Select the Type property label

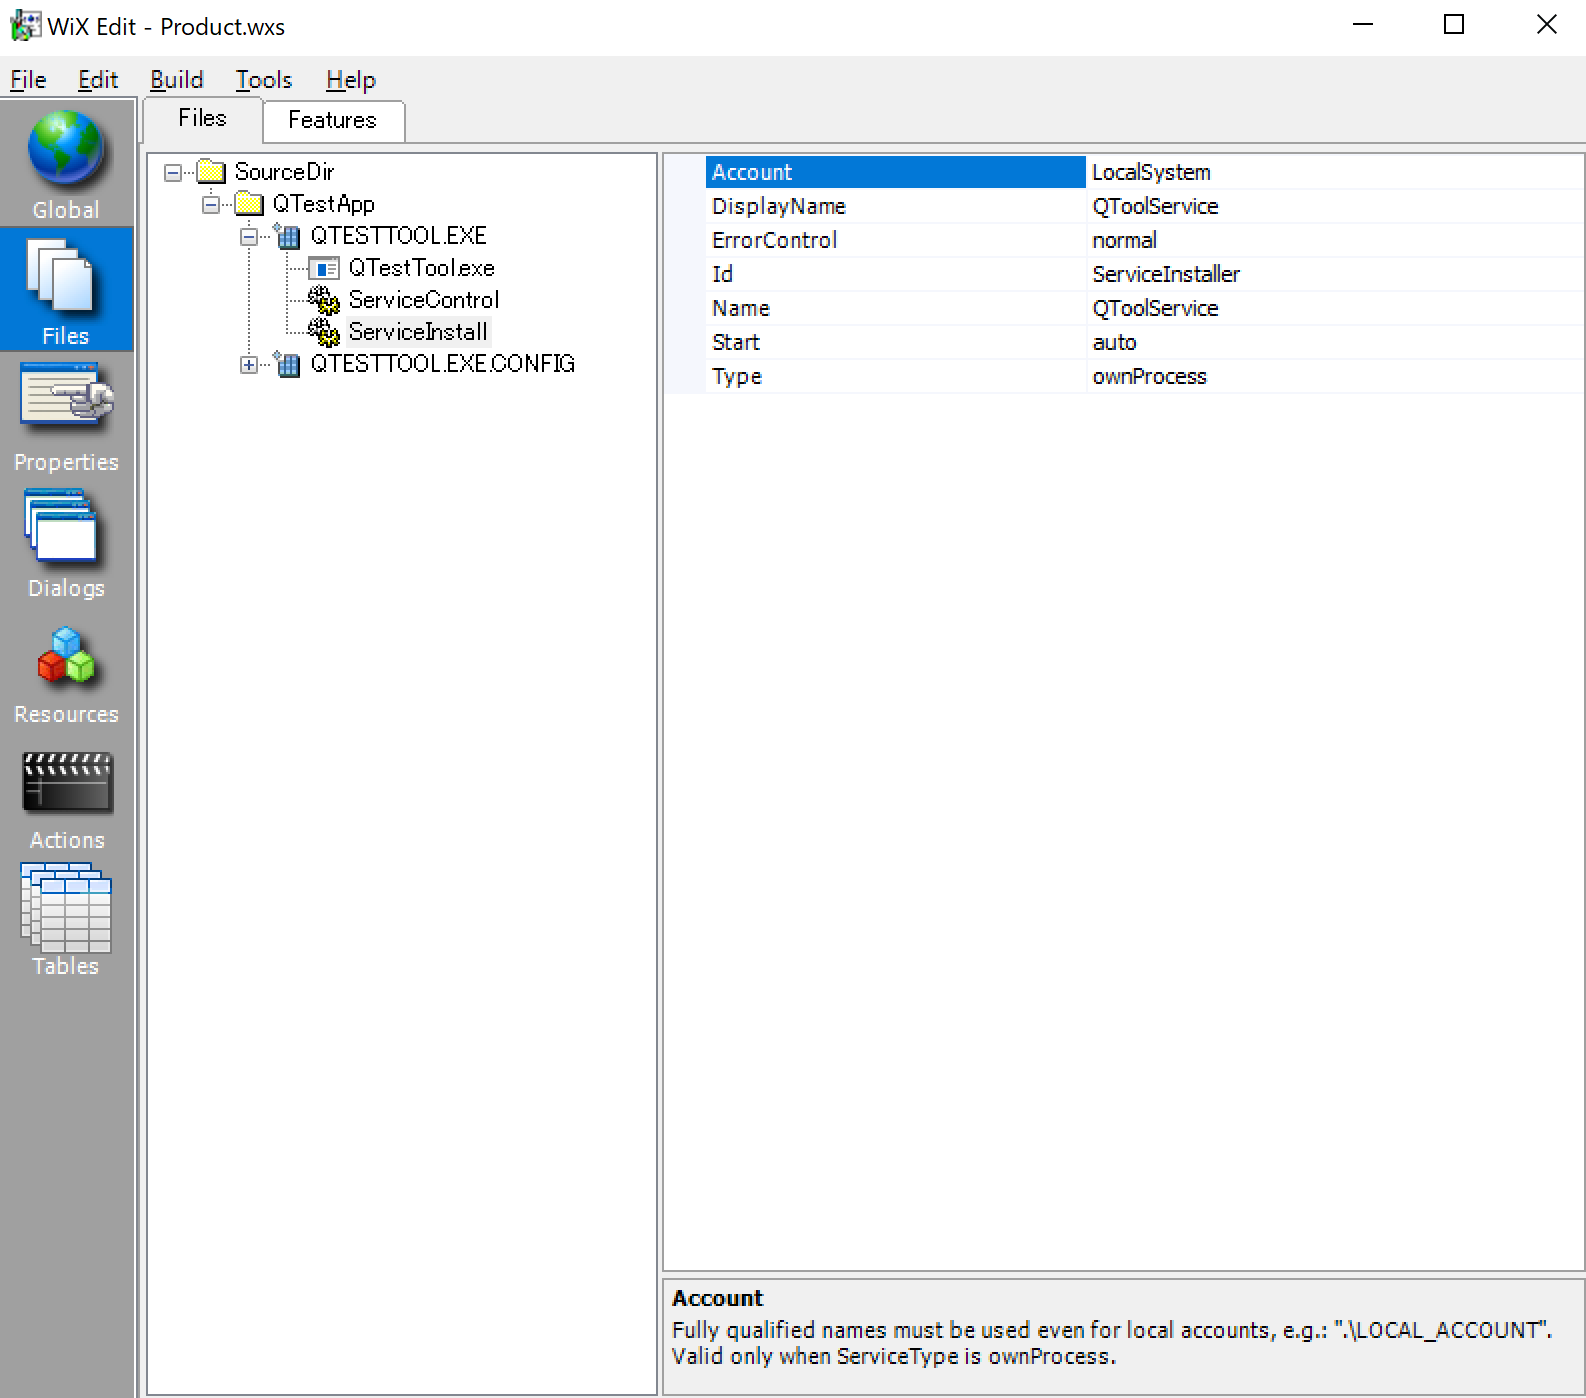point(737,376)
